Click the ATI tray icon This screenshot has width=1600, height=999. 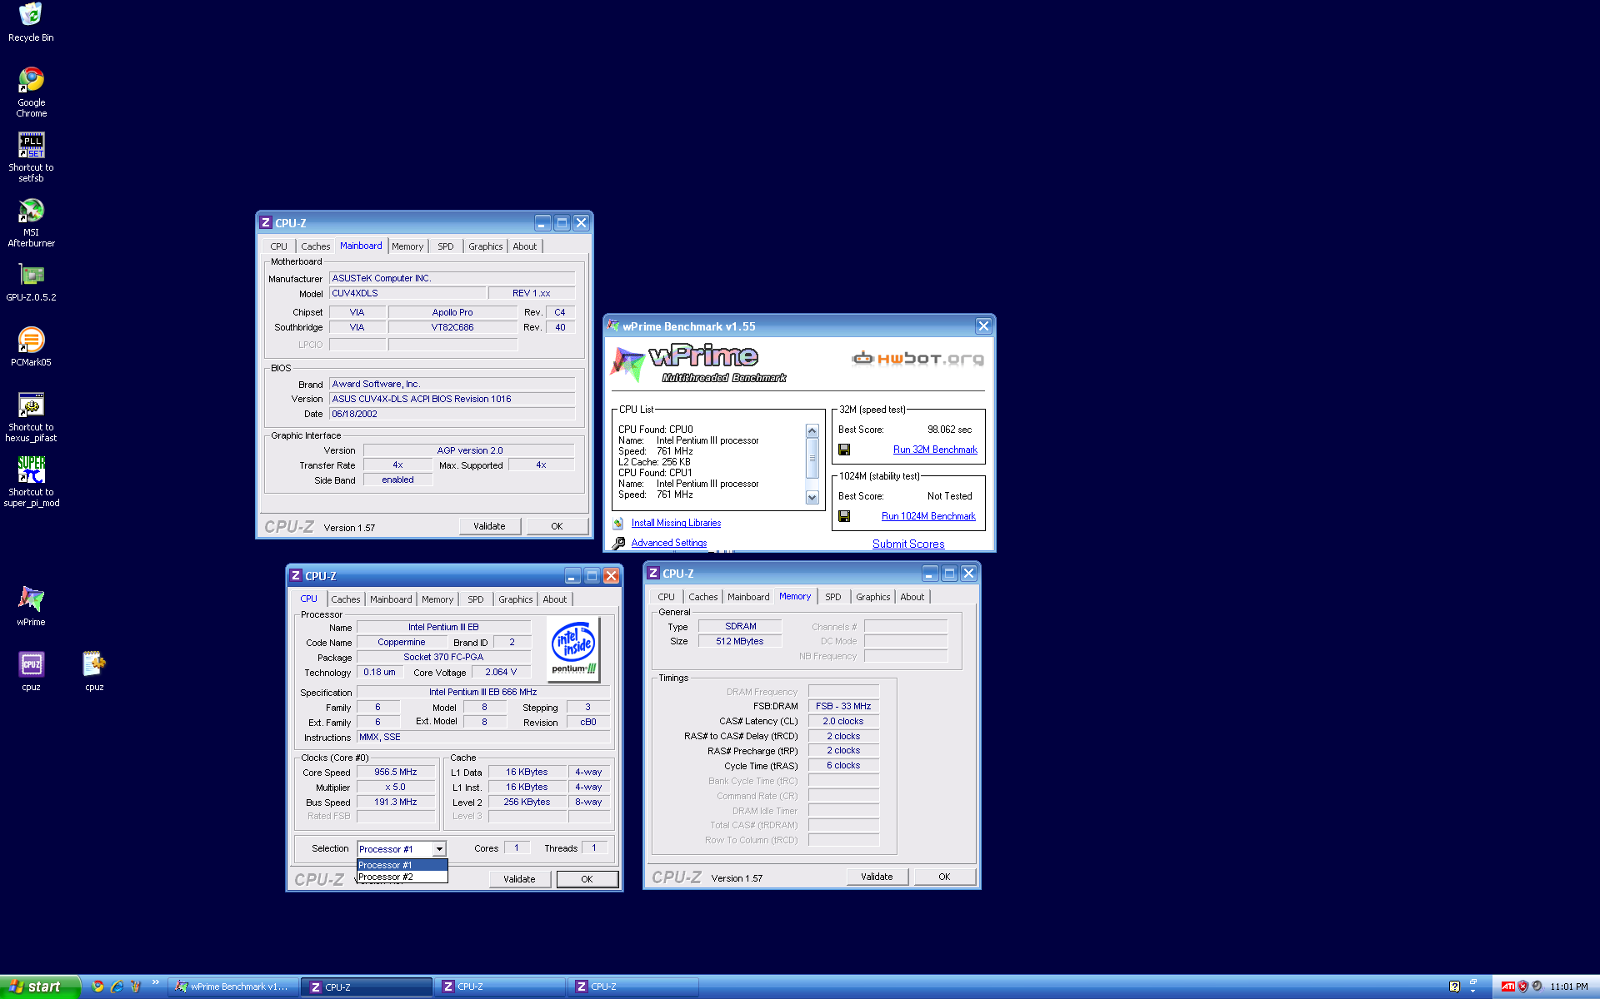click(x=1508, y=986)
